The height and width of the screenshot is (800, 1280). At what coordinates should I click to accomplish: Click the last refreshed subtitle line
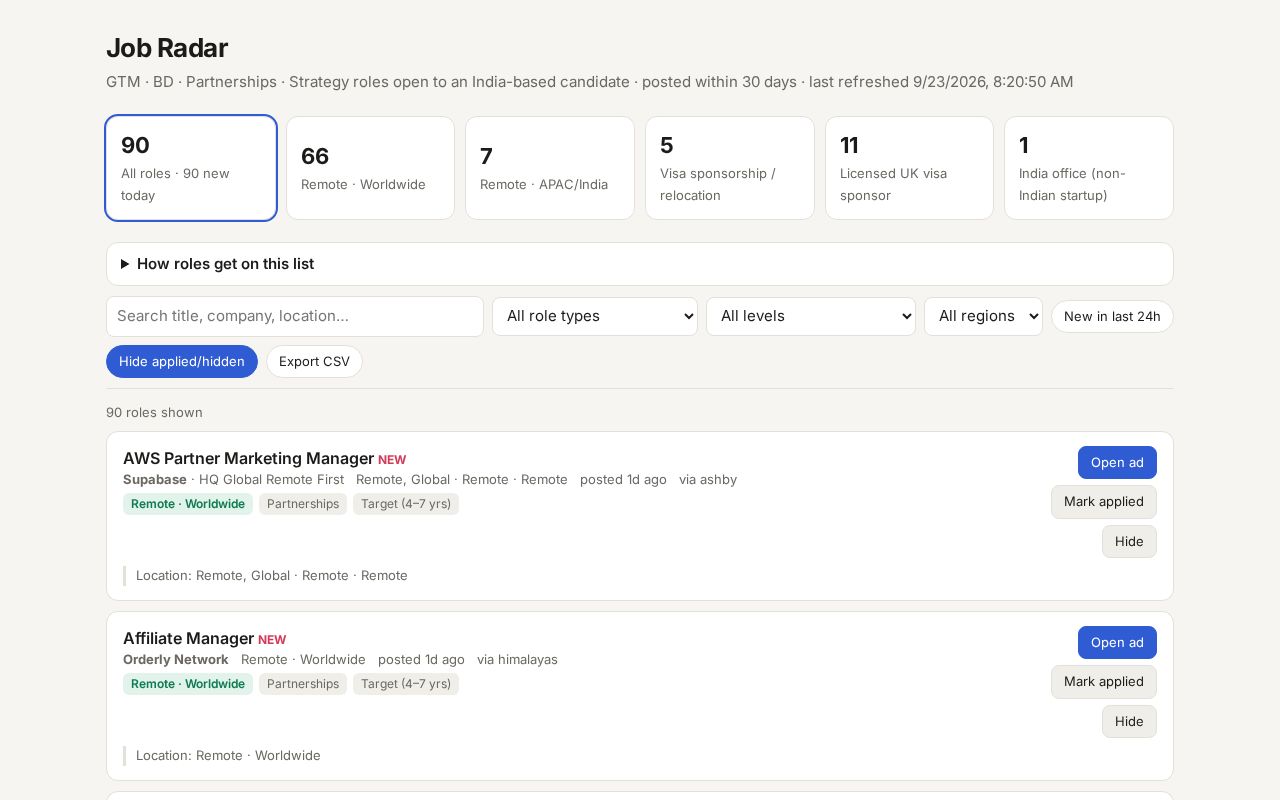point(590,82)
